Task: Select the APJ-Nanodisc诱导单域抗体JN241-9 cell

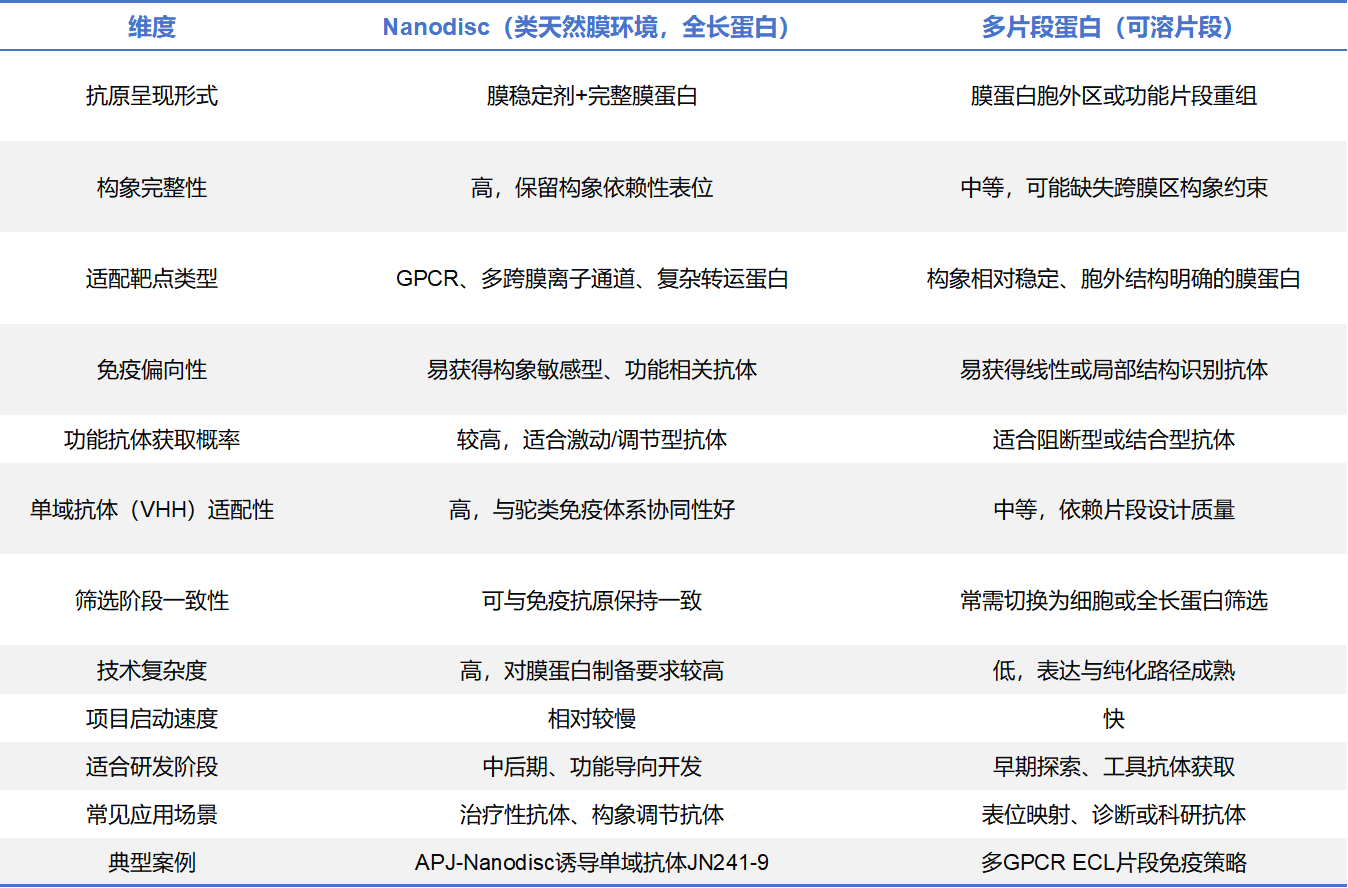Action: tap(591, 862)
